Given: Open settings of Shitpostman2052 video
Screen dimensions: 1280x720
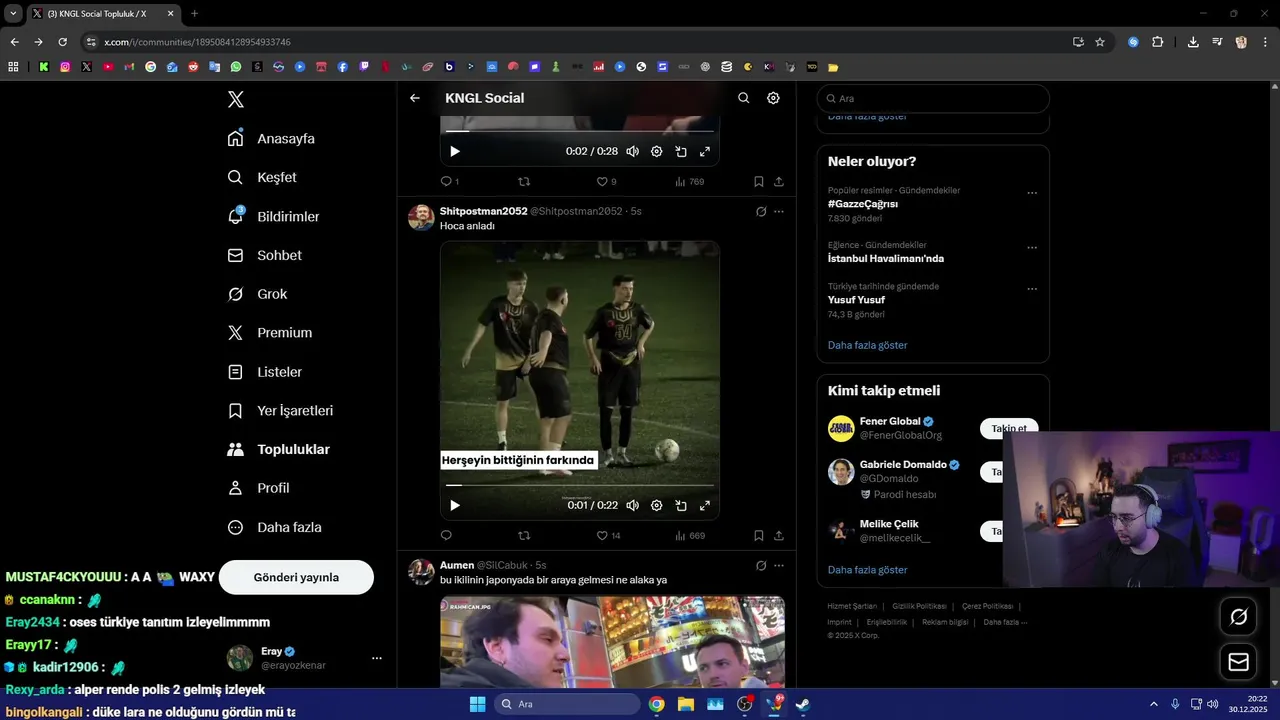Looking at the screenshot, I should 656,505.
